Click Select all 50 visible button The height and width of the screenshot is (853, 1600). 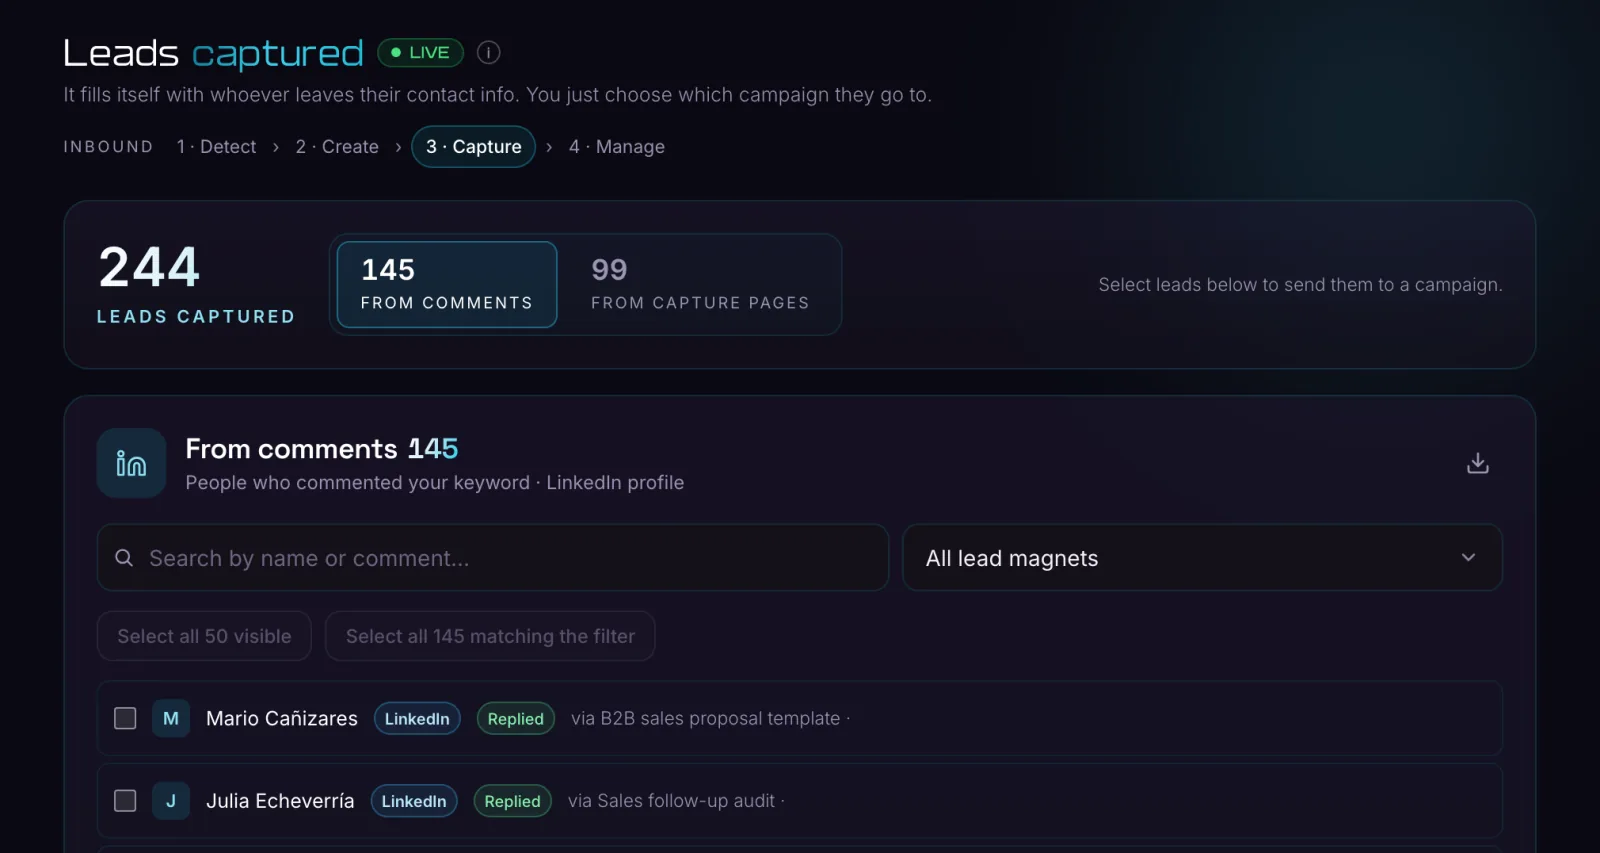coord(204,636)
